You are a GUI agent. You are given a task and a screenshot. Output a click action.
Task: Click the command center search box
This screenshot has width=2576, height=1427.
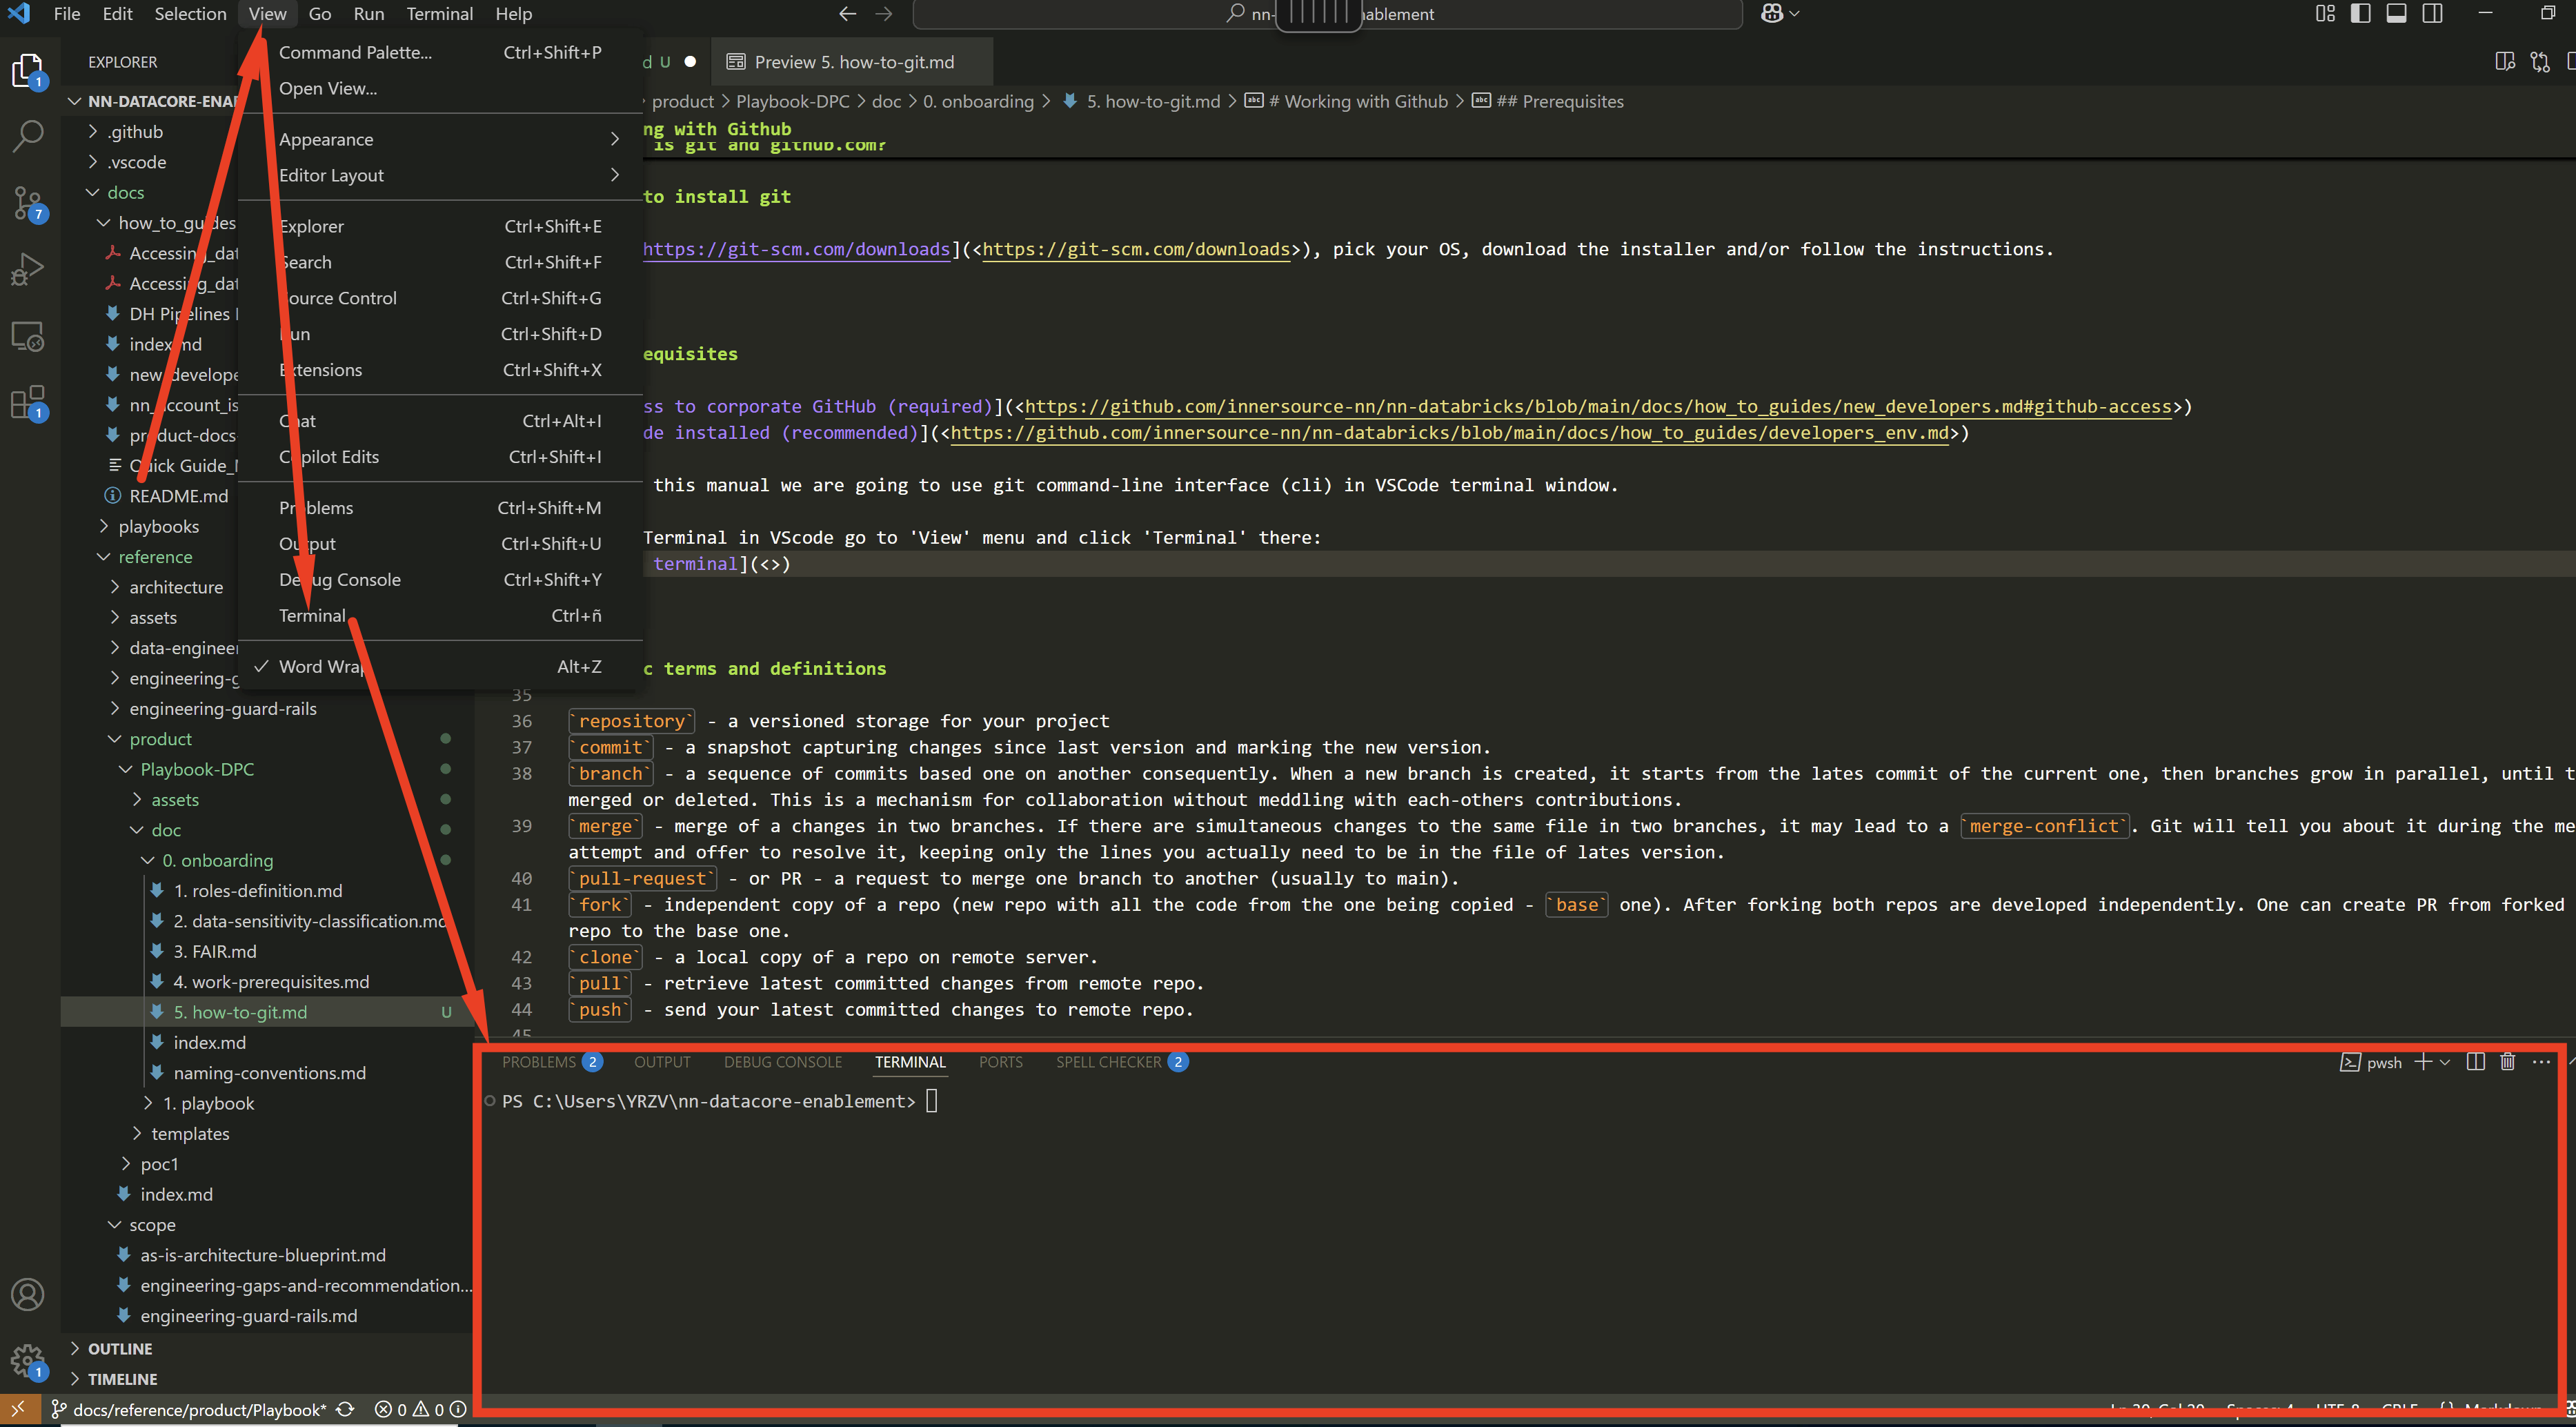(1327, 14)
